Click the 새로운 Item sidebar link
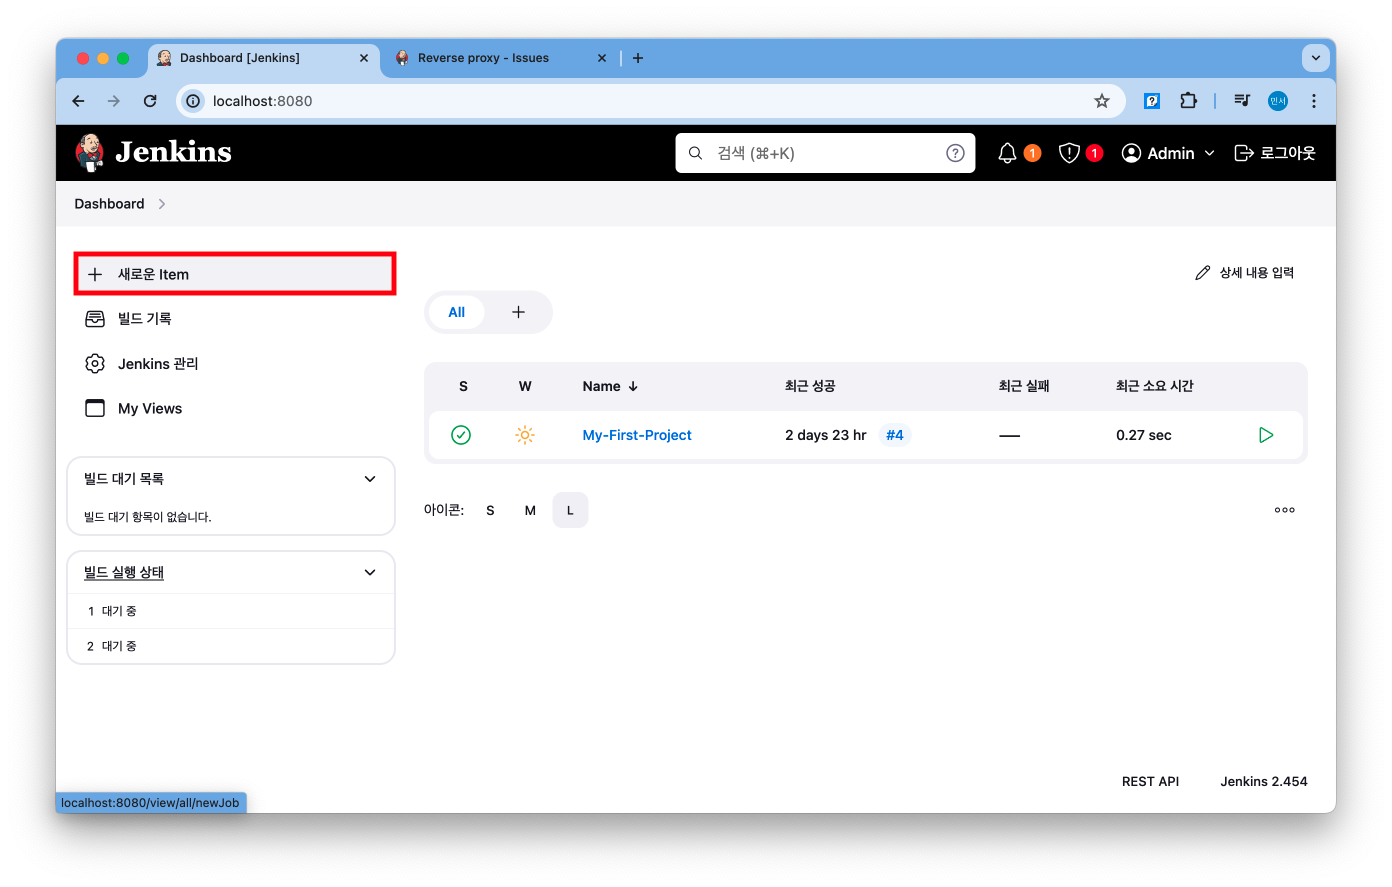Image resolution: width=1392 pixels, height=887 pixels. (235, 274)
